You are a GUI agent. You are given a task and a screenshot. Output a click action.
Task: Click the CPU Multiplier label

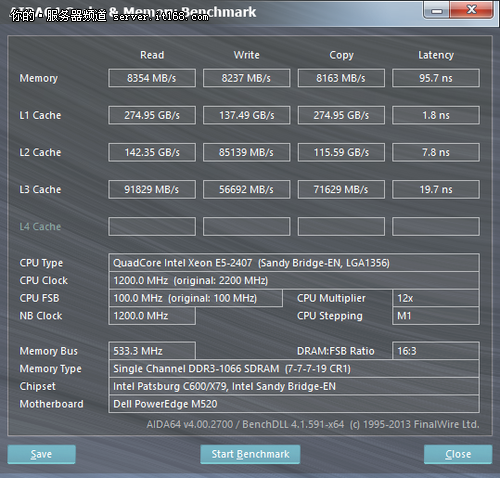(331, 298)
